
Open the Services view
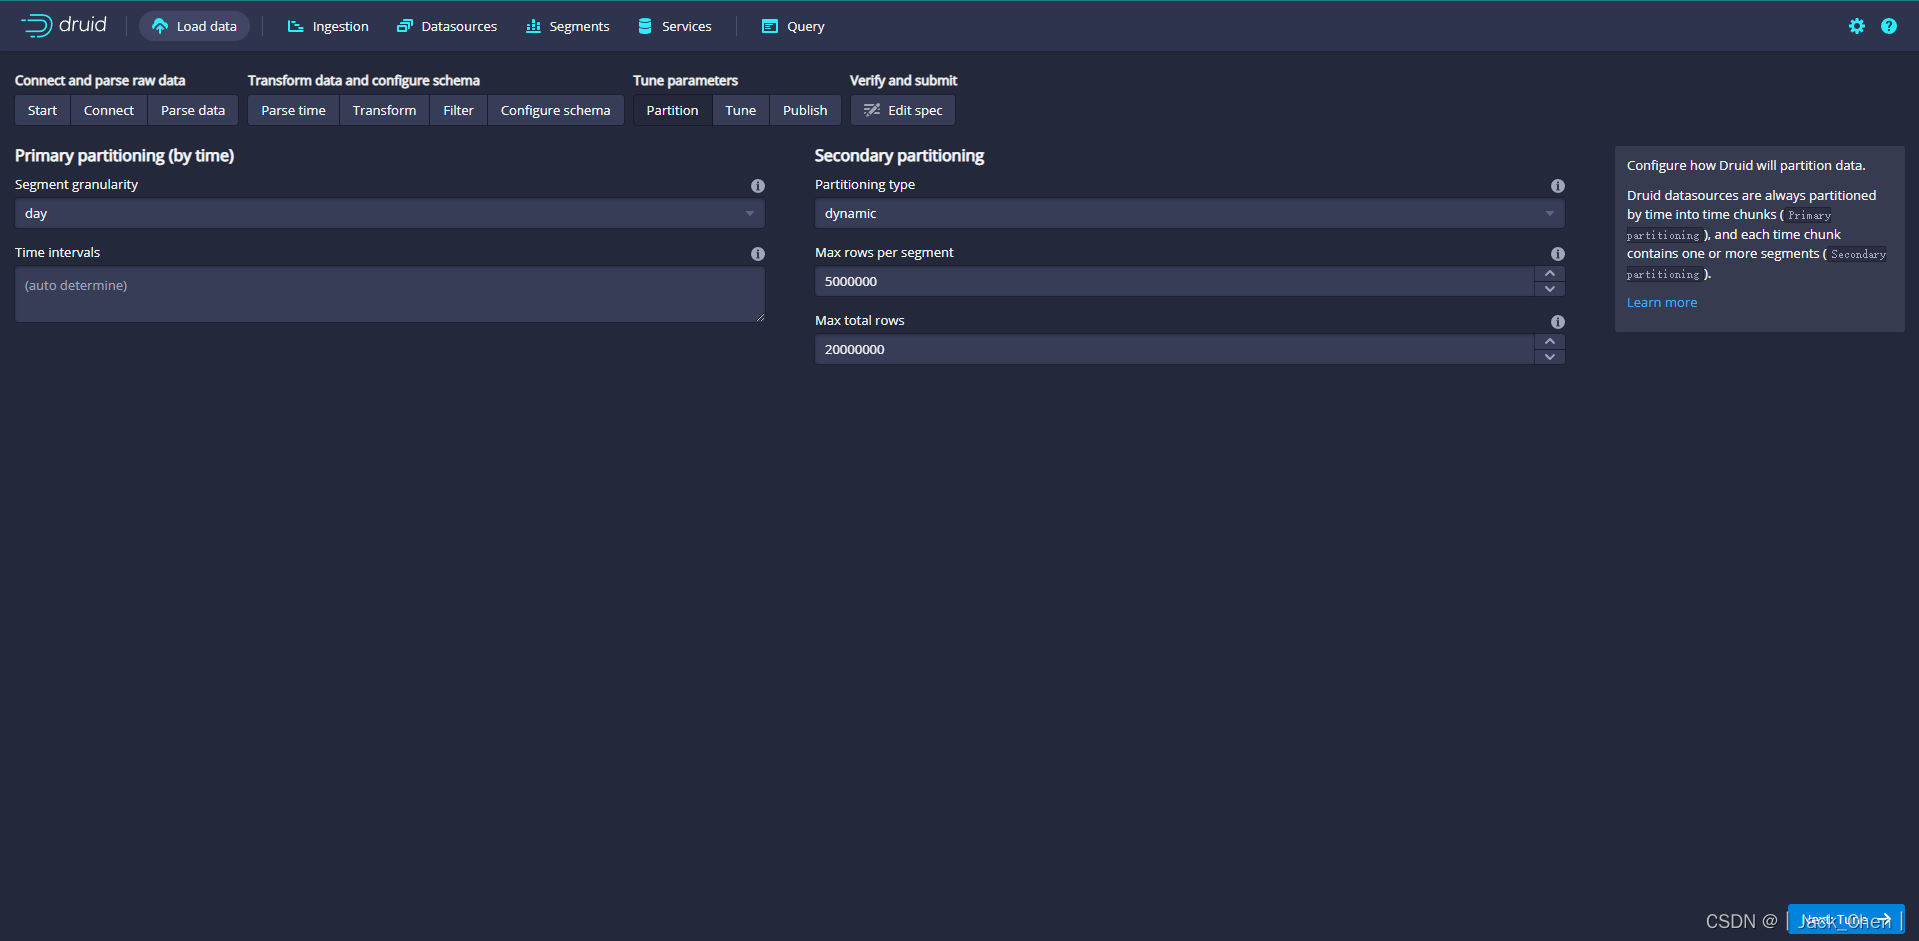tap(675, 26)
